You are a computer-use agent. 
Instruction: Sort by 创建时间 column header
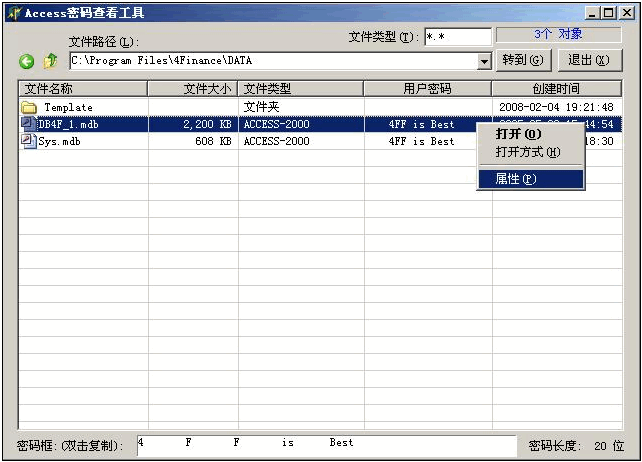(555, 89)
